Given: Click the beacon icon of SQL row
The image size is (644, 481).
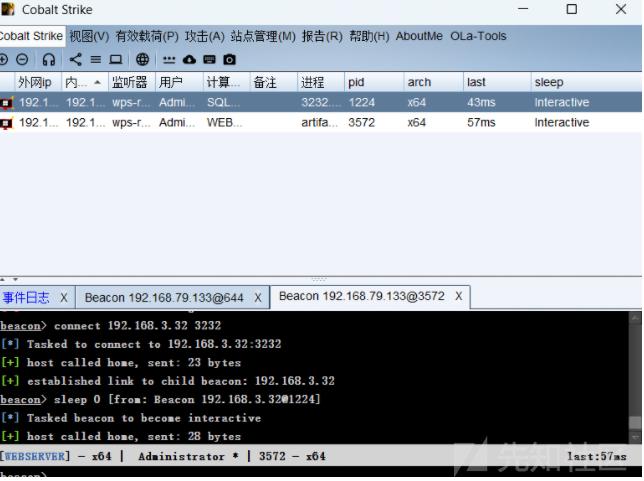Looking at the screenshot, I should coord(7,103).
